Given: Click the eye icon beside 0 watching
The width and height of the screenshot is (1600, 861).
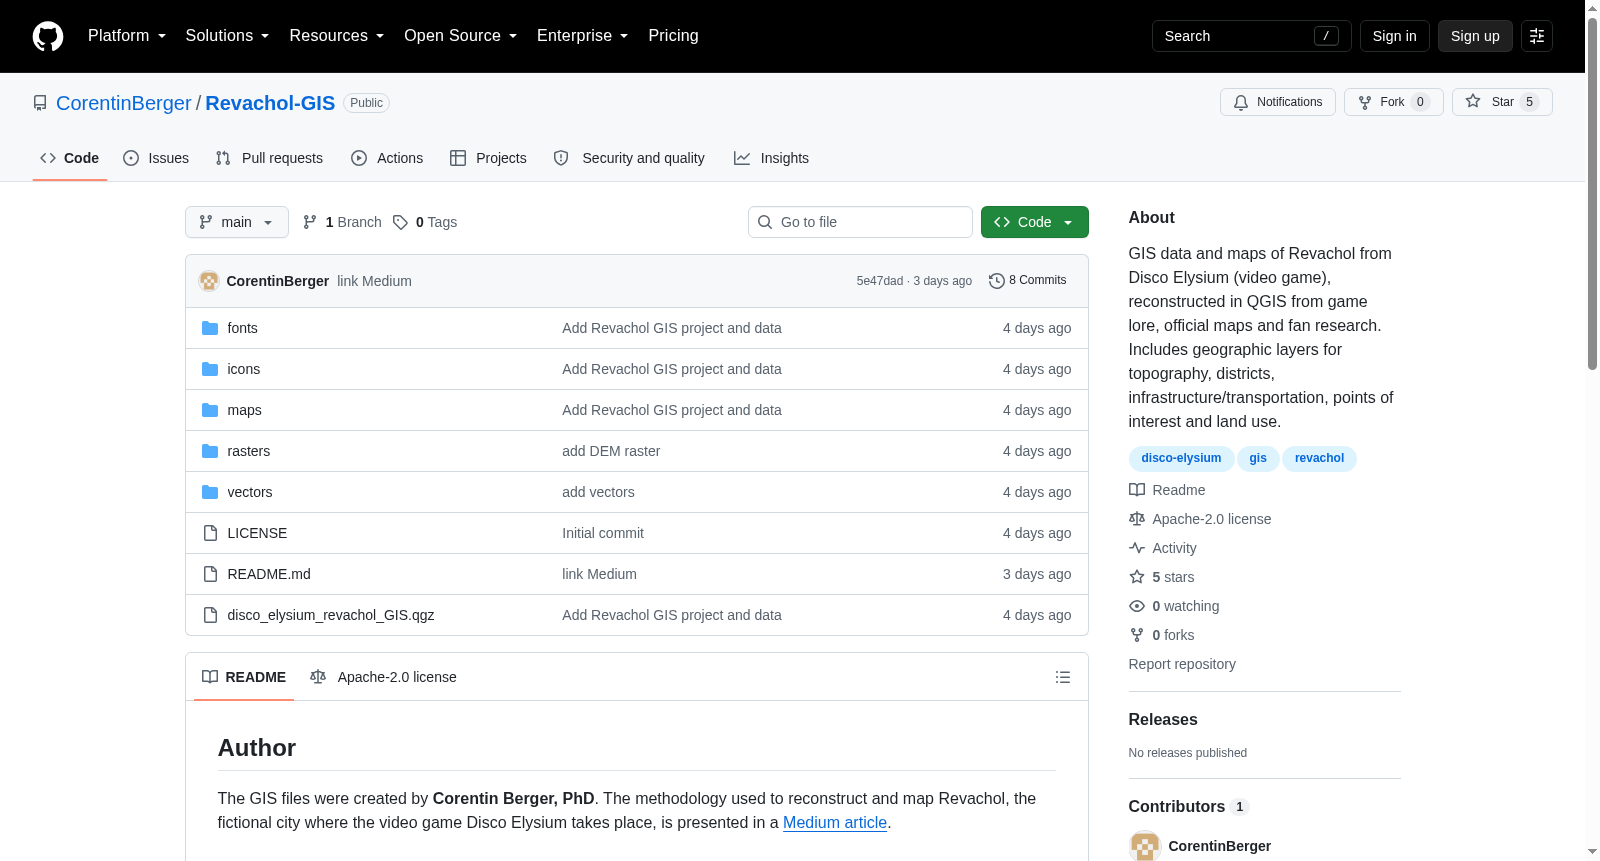Looking at the screenshot, I should [x=1137, y=606].
